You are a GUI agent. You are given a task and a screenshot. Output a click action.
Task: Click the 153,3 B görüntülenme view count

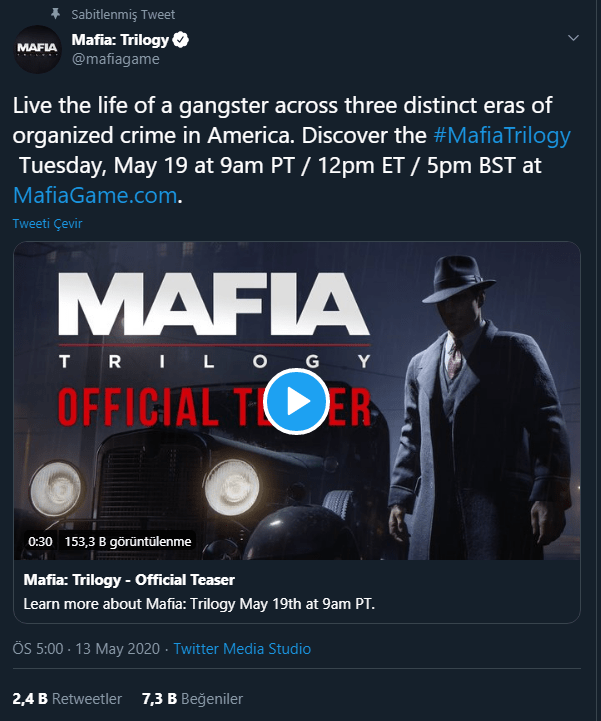coord(126,541)
